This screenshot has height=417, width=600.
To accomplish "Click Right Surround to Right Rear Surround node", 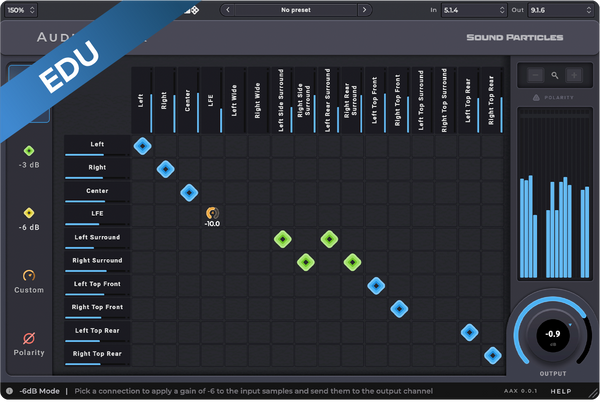I will point(352,262).
